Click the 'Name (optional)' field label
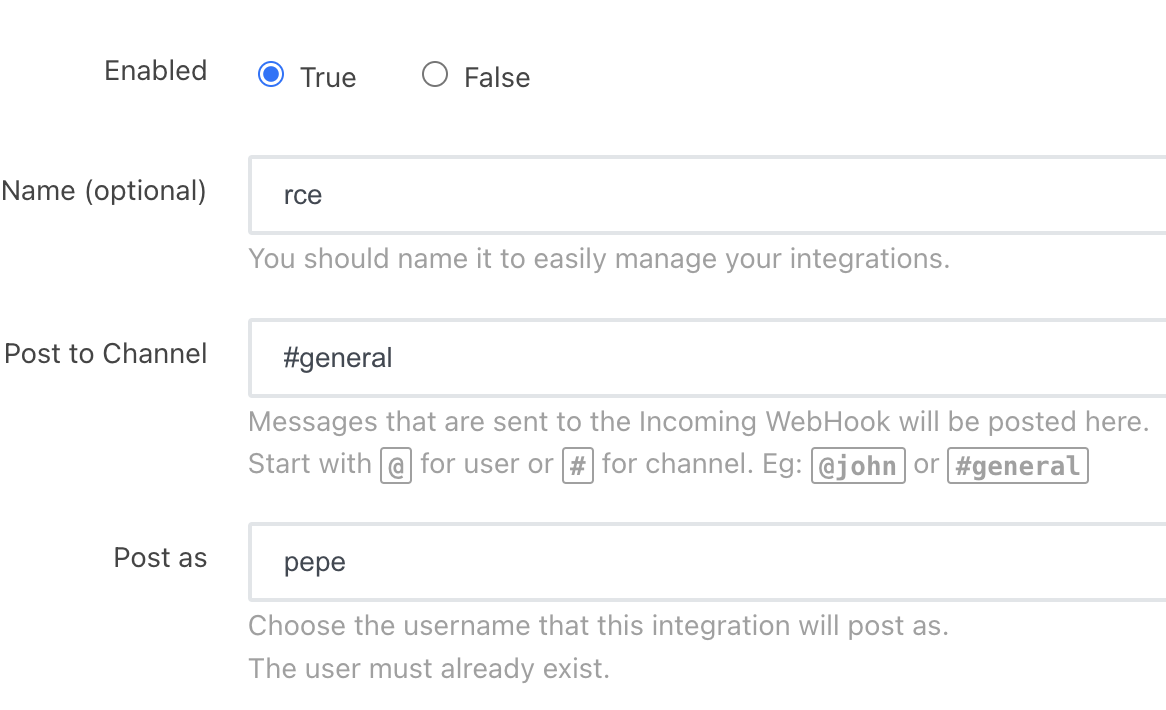1166x710 pixels. (104, 190)
